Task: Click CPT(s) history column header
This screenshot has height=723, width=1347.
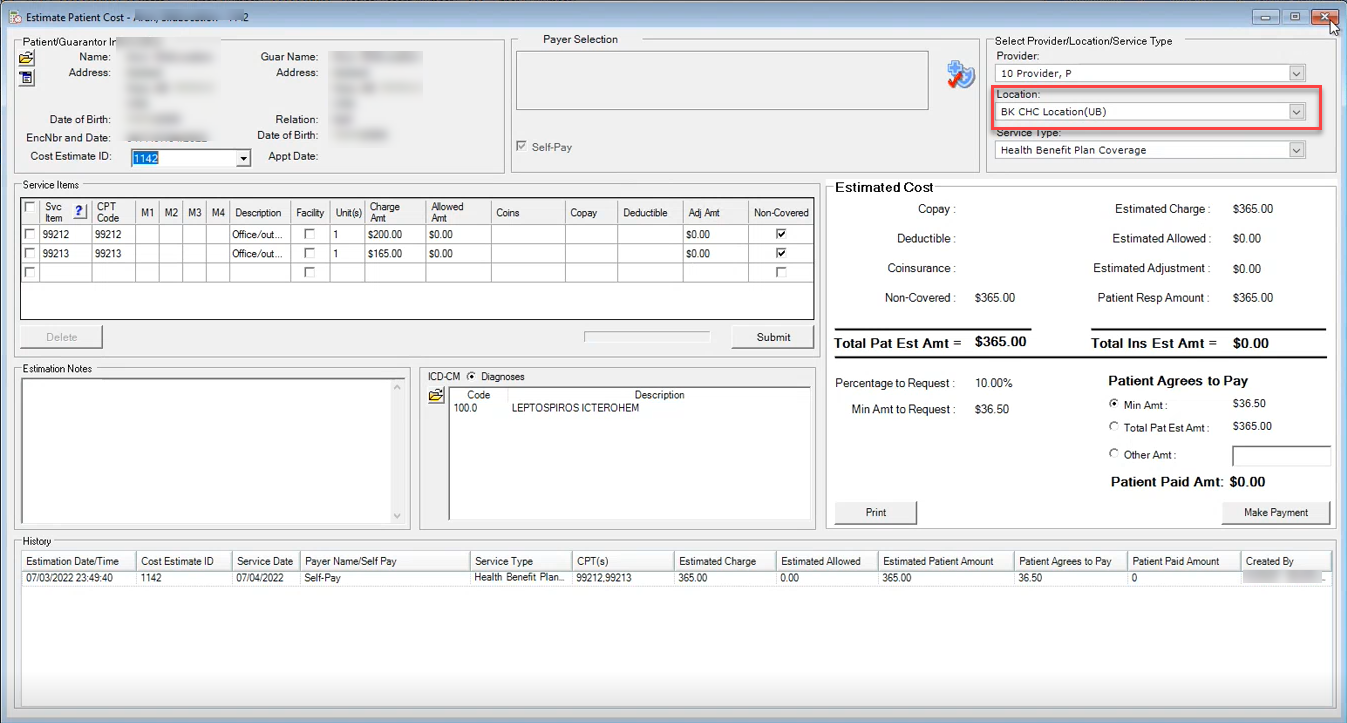Action: click(624, 561)
